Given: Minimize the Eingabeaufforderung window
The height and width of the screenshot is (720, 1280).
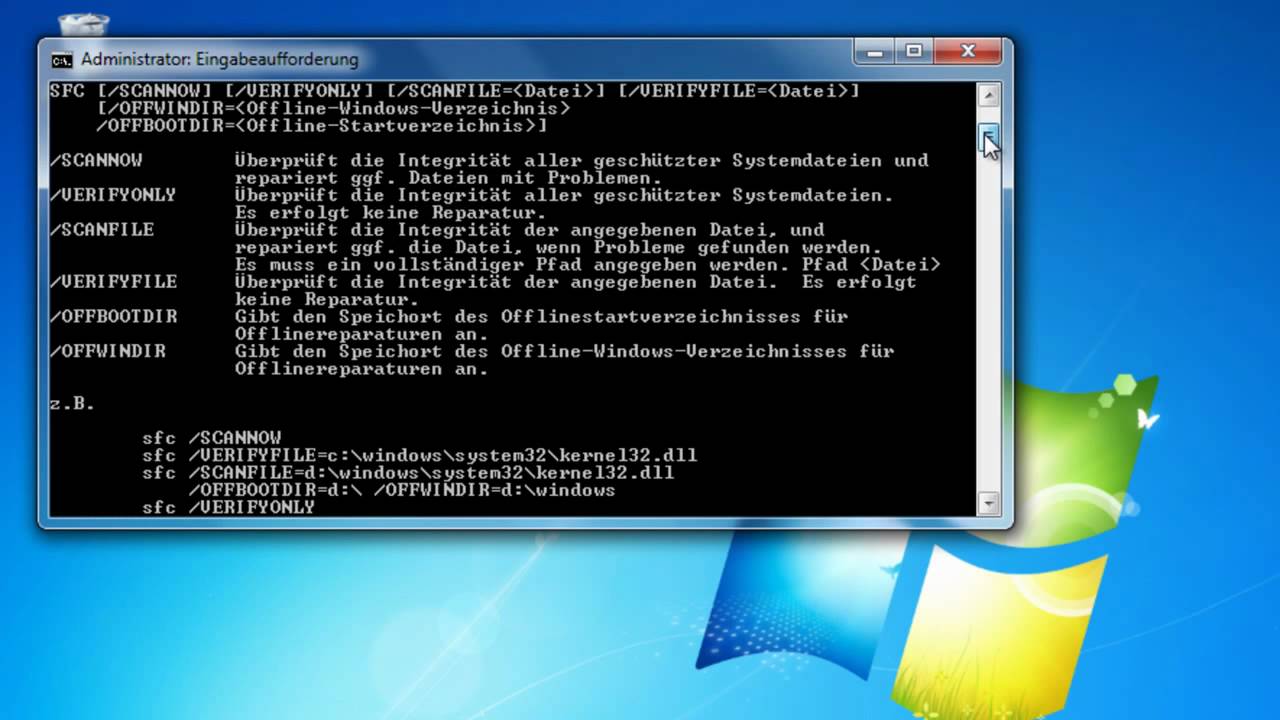Looking at the screenshot, I should 875,51.
